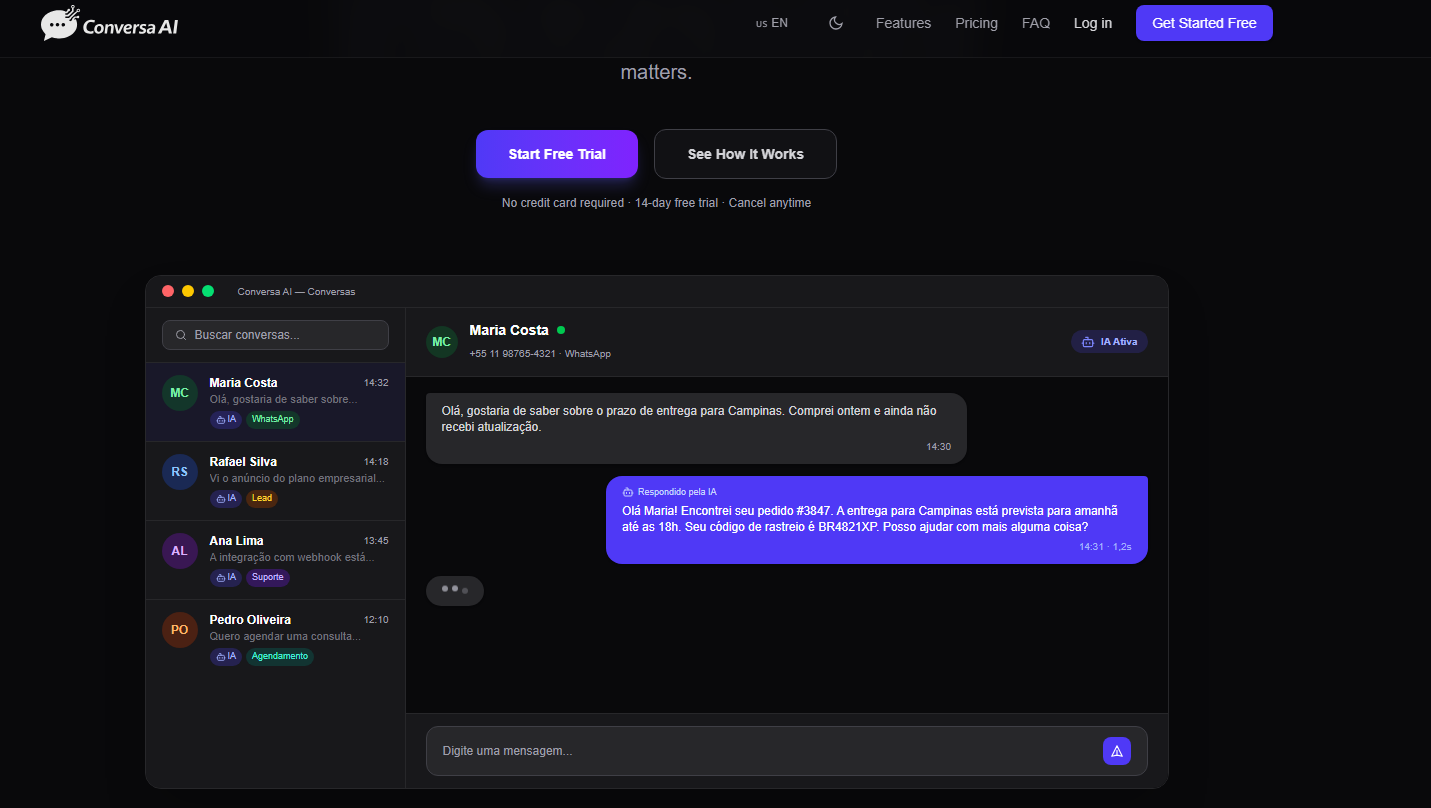Click the Log in link
Viewport: 1431px width, 808px height.
1093,23
